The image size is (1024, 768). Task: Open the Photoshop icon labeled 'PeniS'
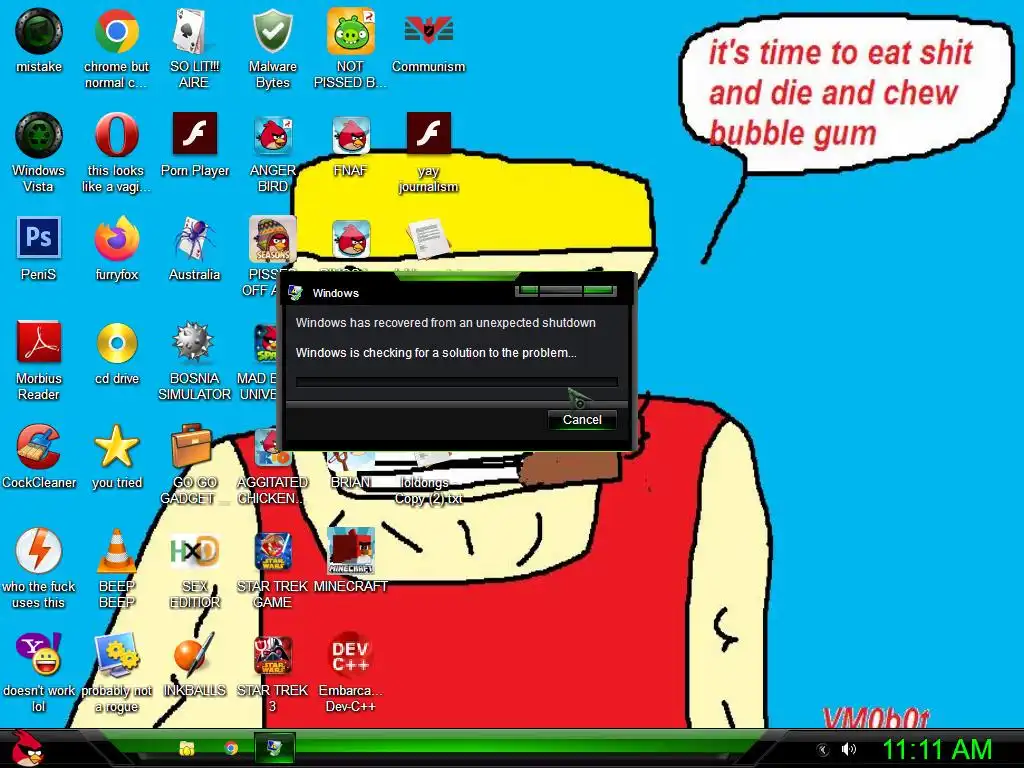39,238
